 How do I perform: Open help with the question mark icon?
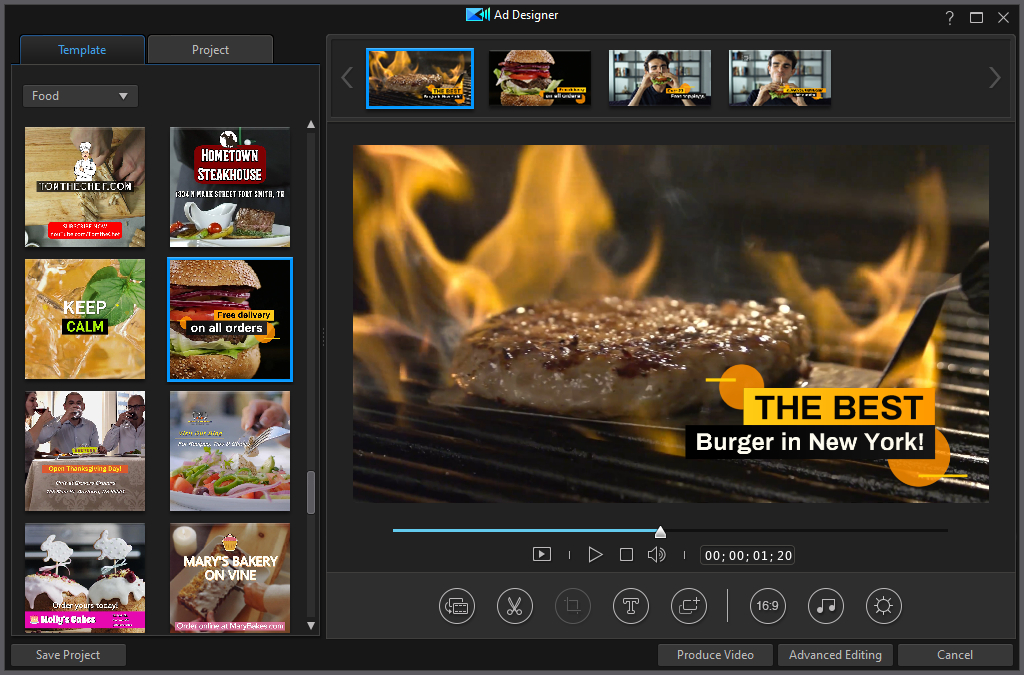(x=950, y=18)
